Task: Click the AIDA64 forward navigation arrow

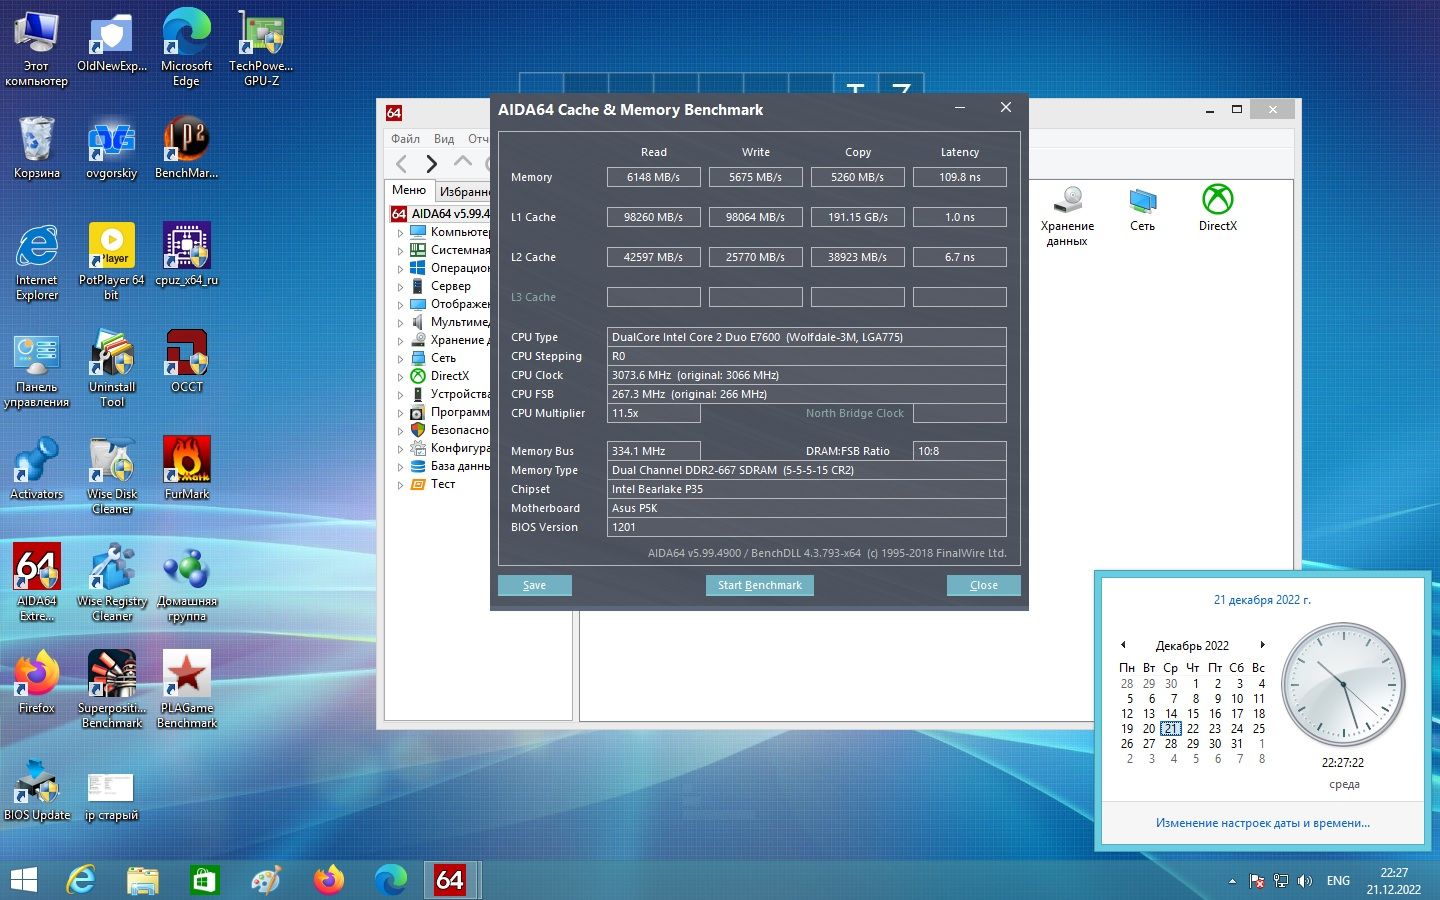Action: tap(432, 163)
